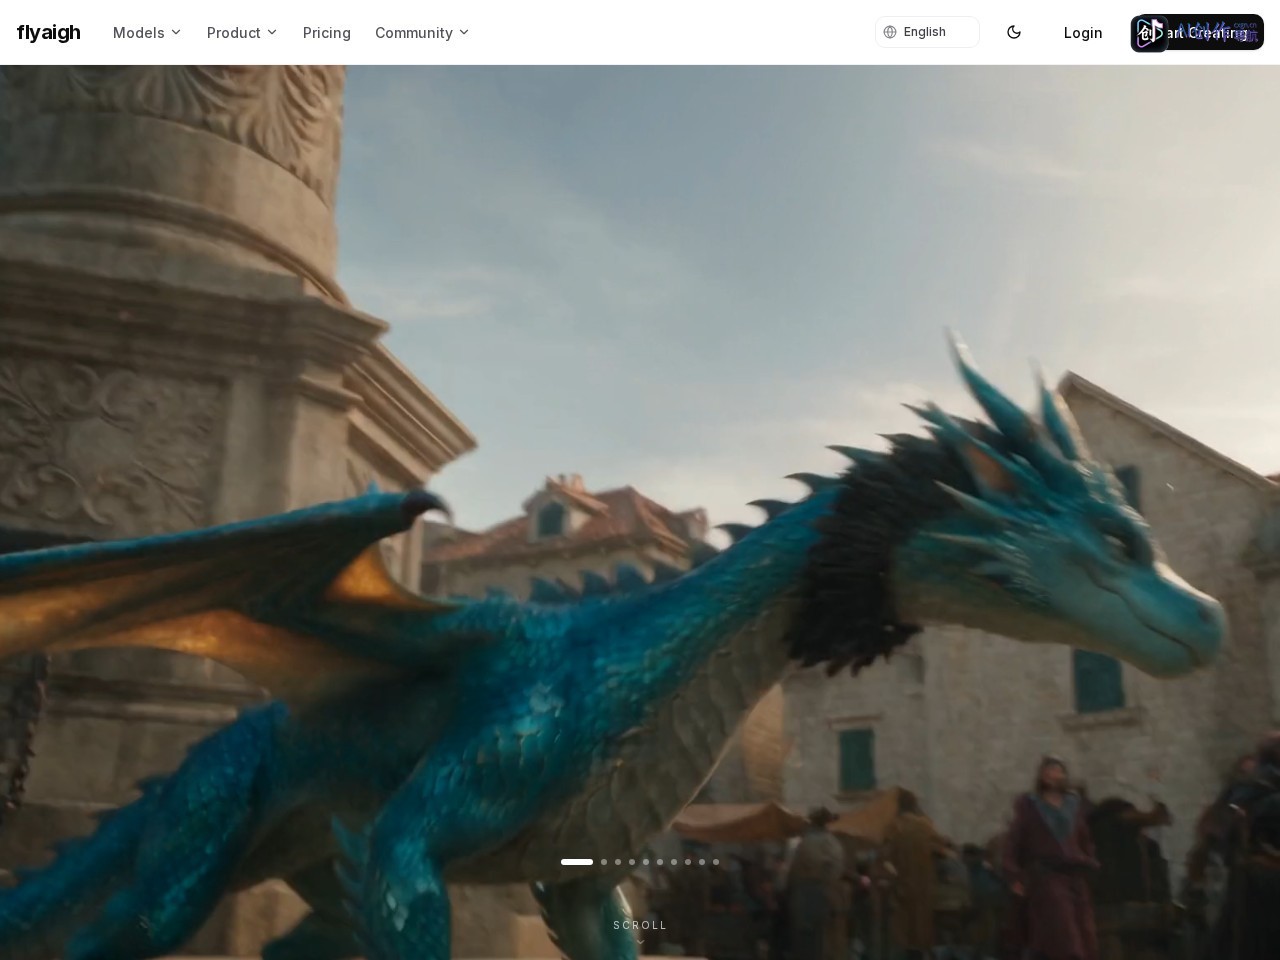
Task: Toggle dark mode with the moon icon
Action: click(1014, 32)
